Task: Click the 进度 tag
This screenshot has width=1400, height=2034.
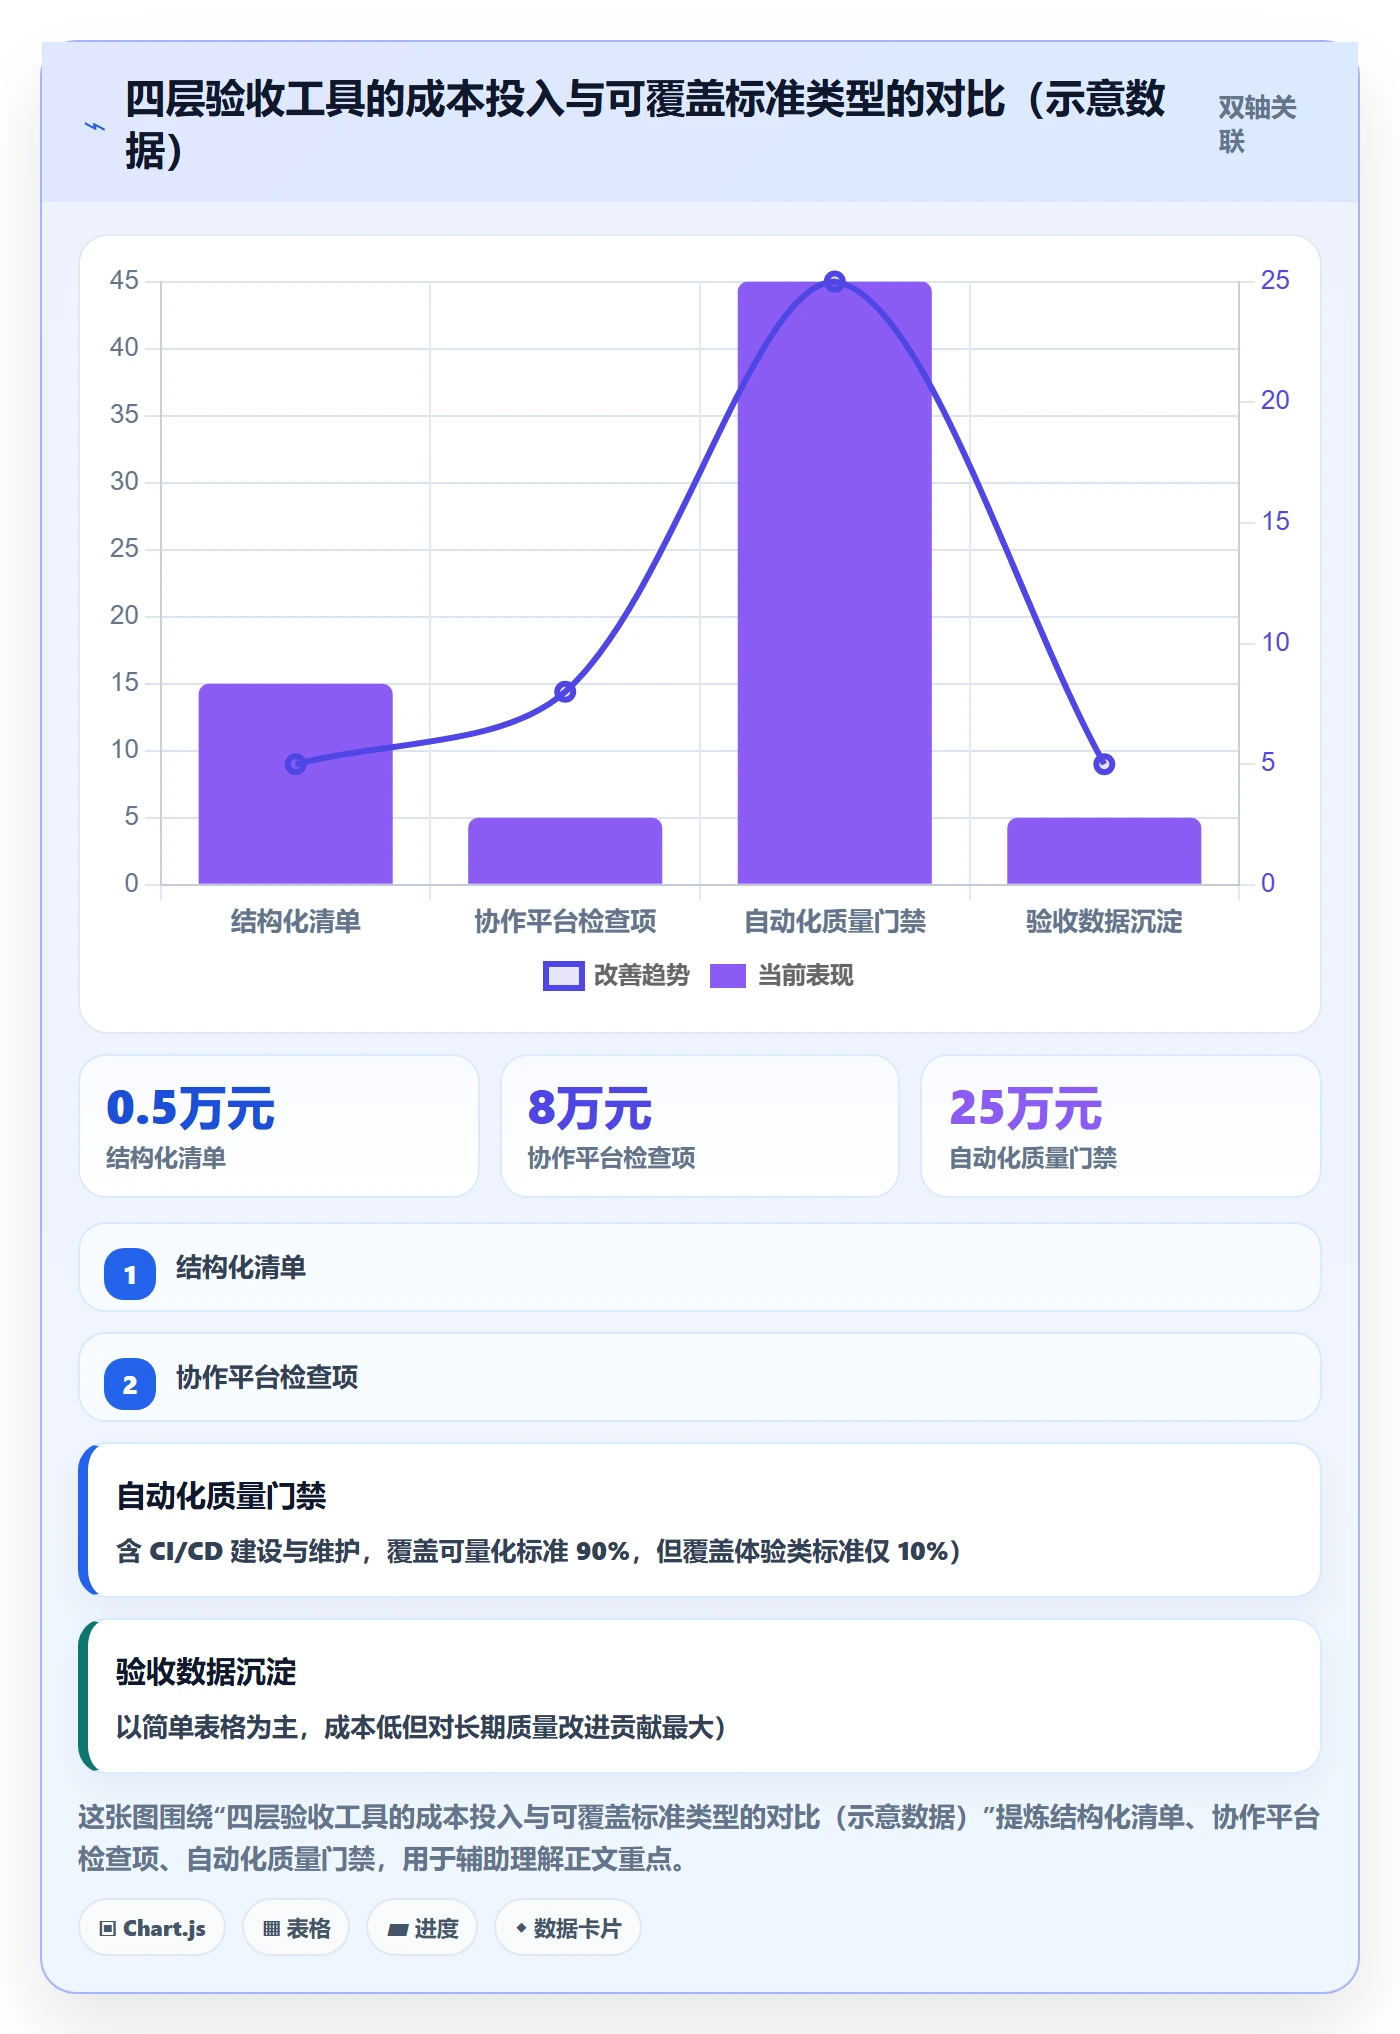Action: coord(422,1928)
